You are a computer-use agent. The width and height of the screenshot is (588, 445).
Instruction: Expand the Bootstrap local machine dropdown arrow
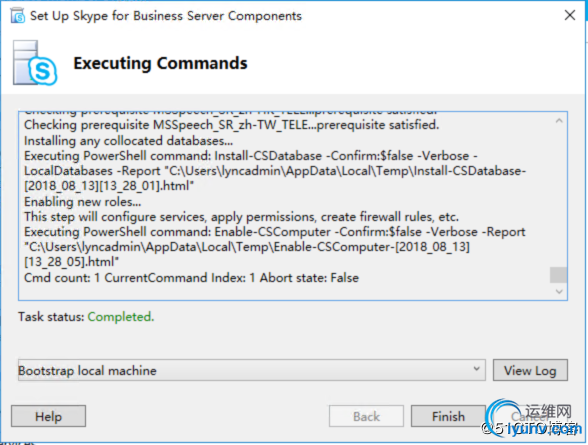(x=476, y=369)
